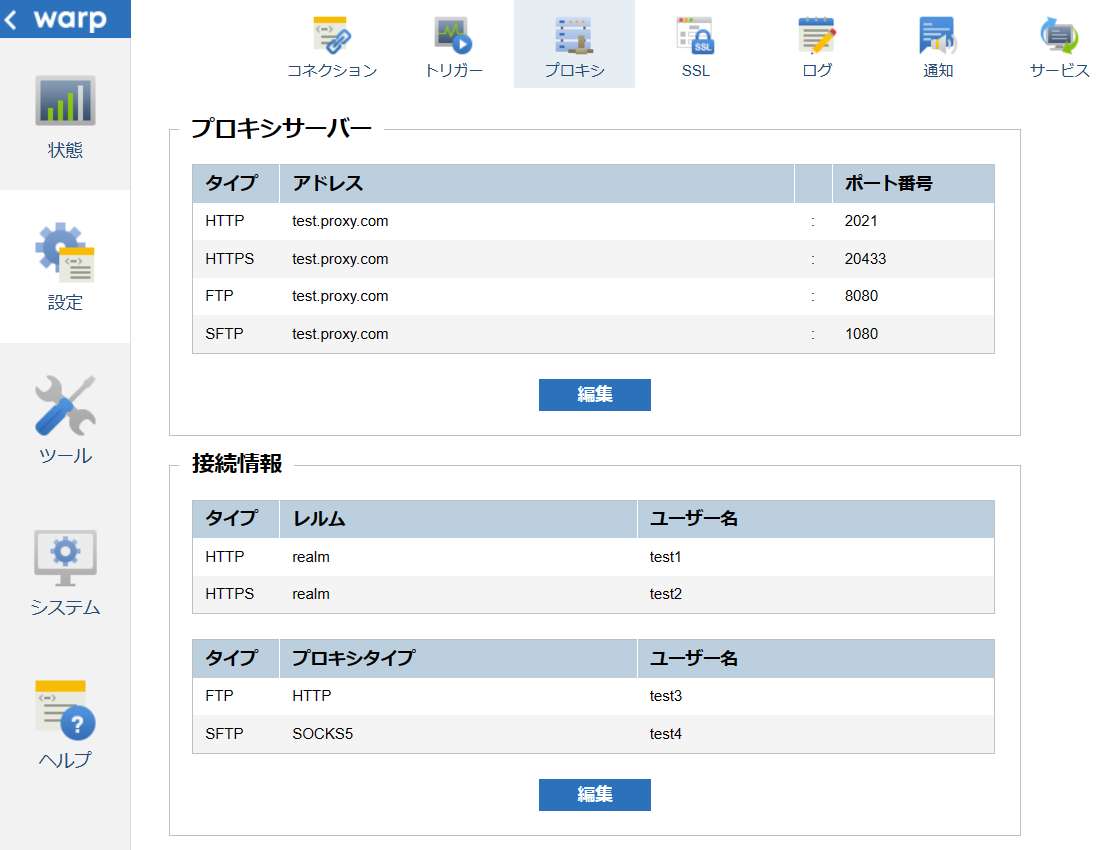
Task: Open the システム monitor gear icon
Action: pos(65,558)
